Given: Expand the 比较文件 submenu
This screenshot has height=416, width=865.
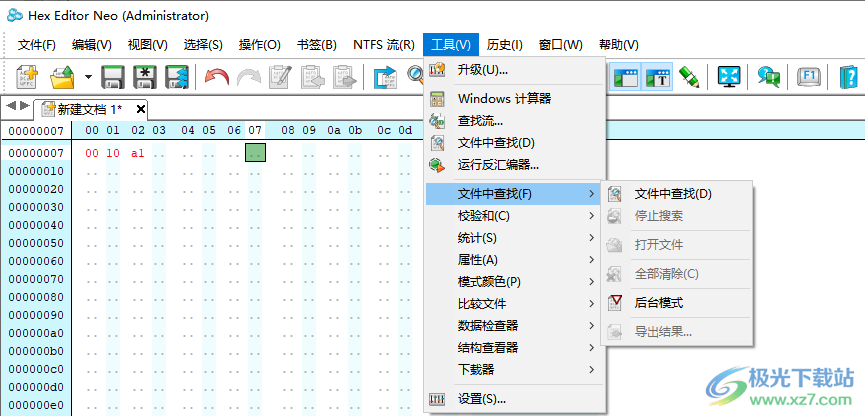Looking at the screenshot, I should tap(512, 303).
